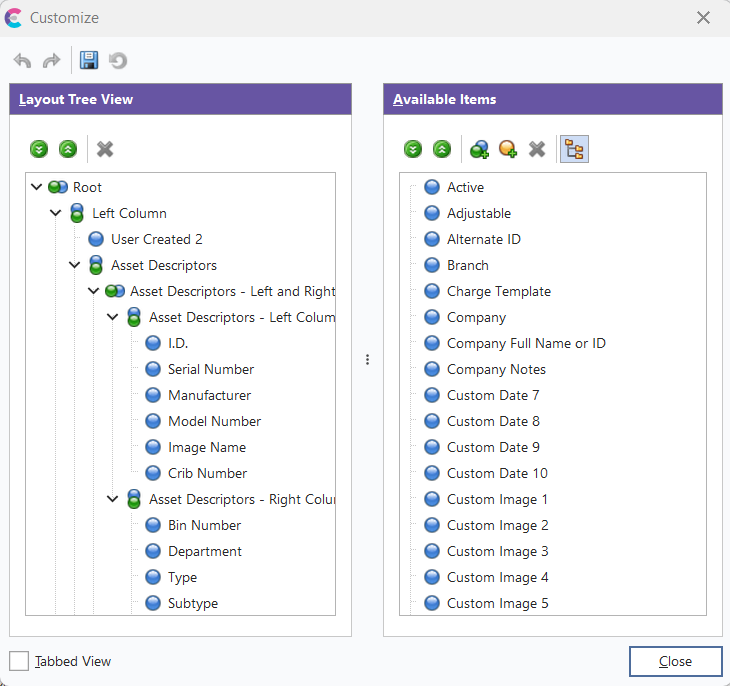
Task: Enable the Tabbed View checkbox
Action: [19, 661]
